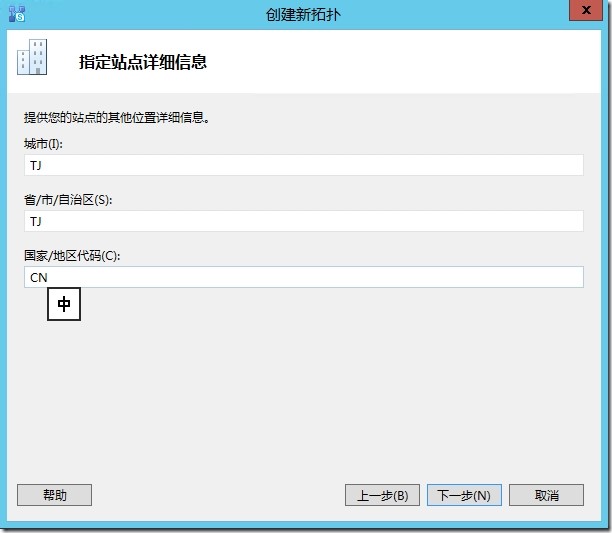Click the 国家/地区代码(C): label

coord(72,256)
